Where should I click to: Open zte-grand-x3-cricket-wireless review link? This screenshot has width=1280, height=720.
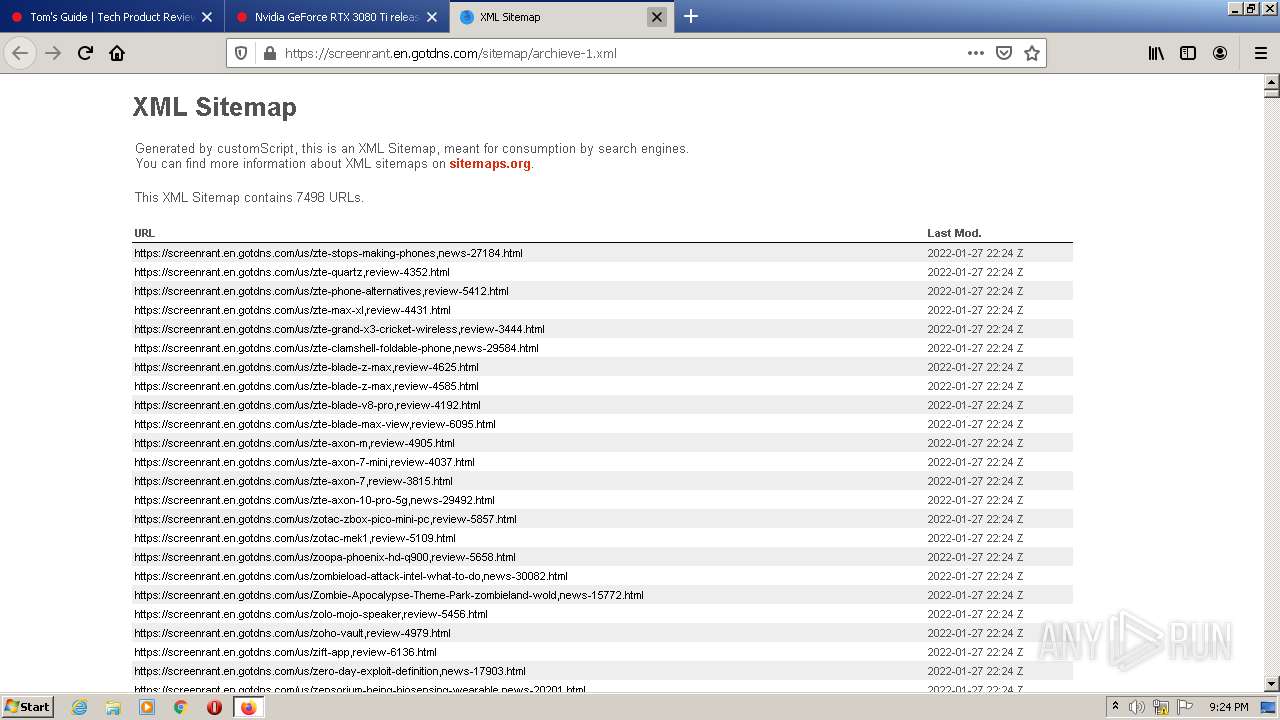[339, 329]
